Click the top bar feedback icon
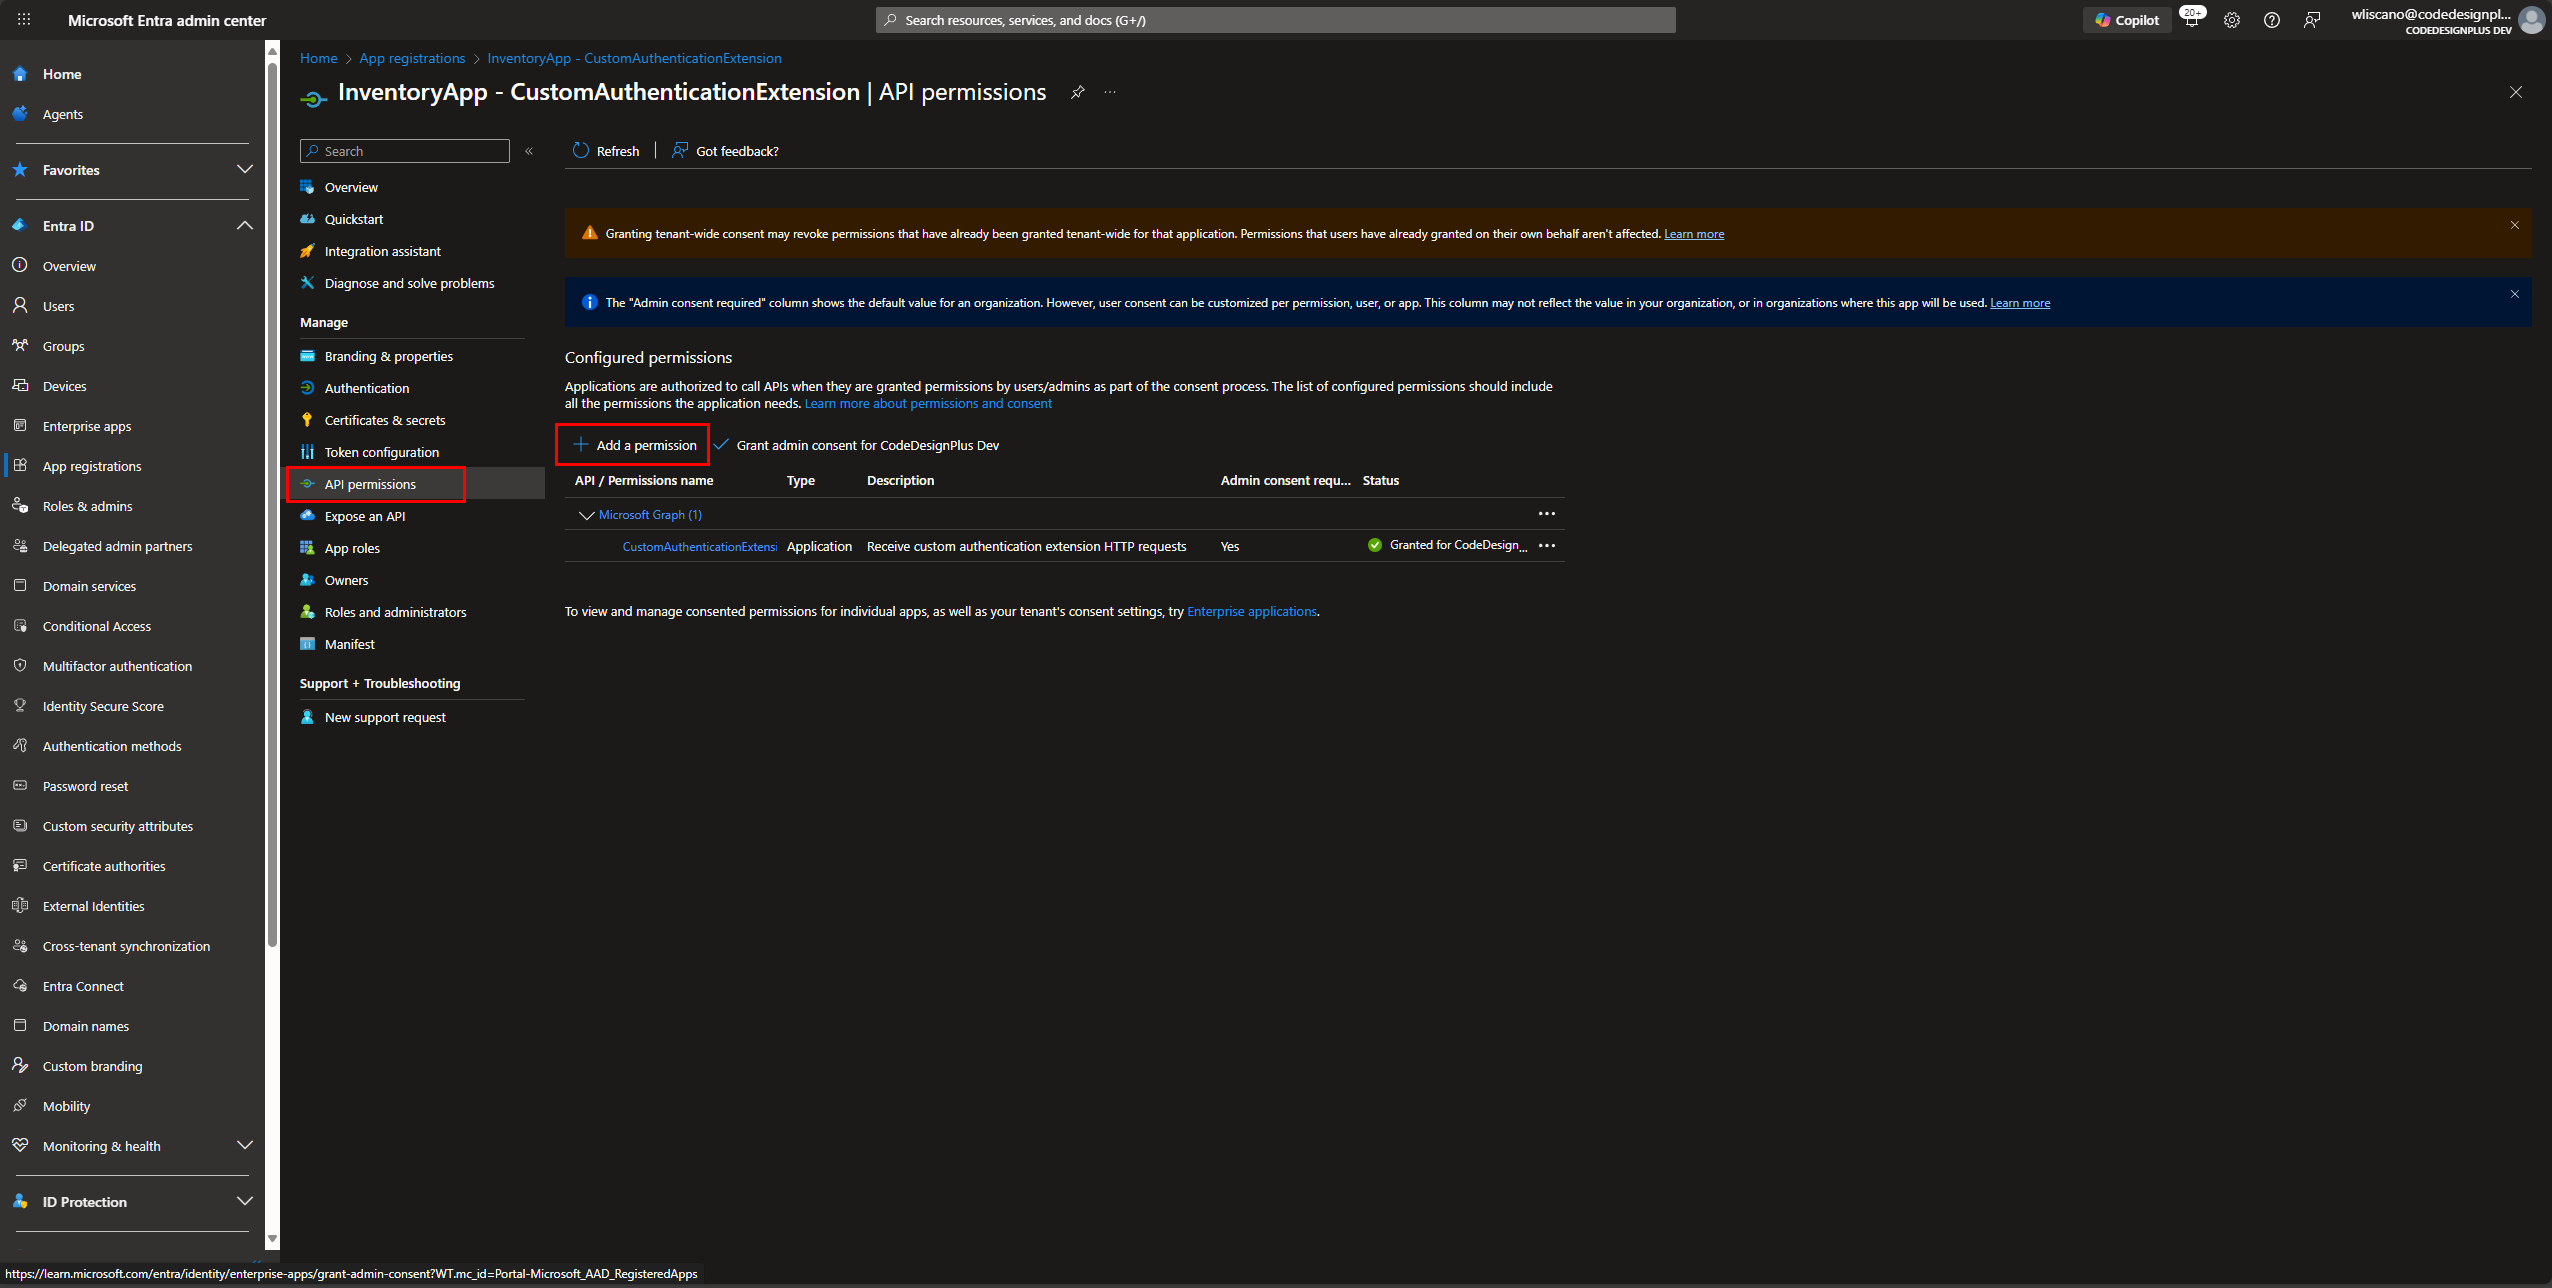This screenshot has width=2552, height=1288. click(x=2312, y=20)
